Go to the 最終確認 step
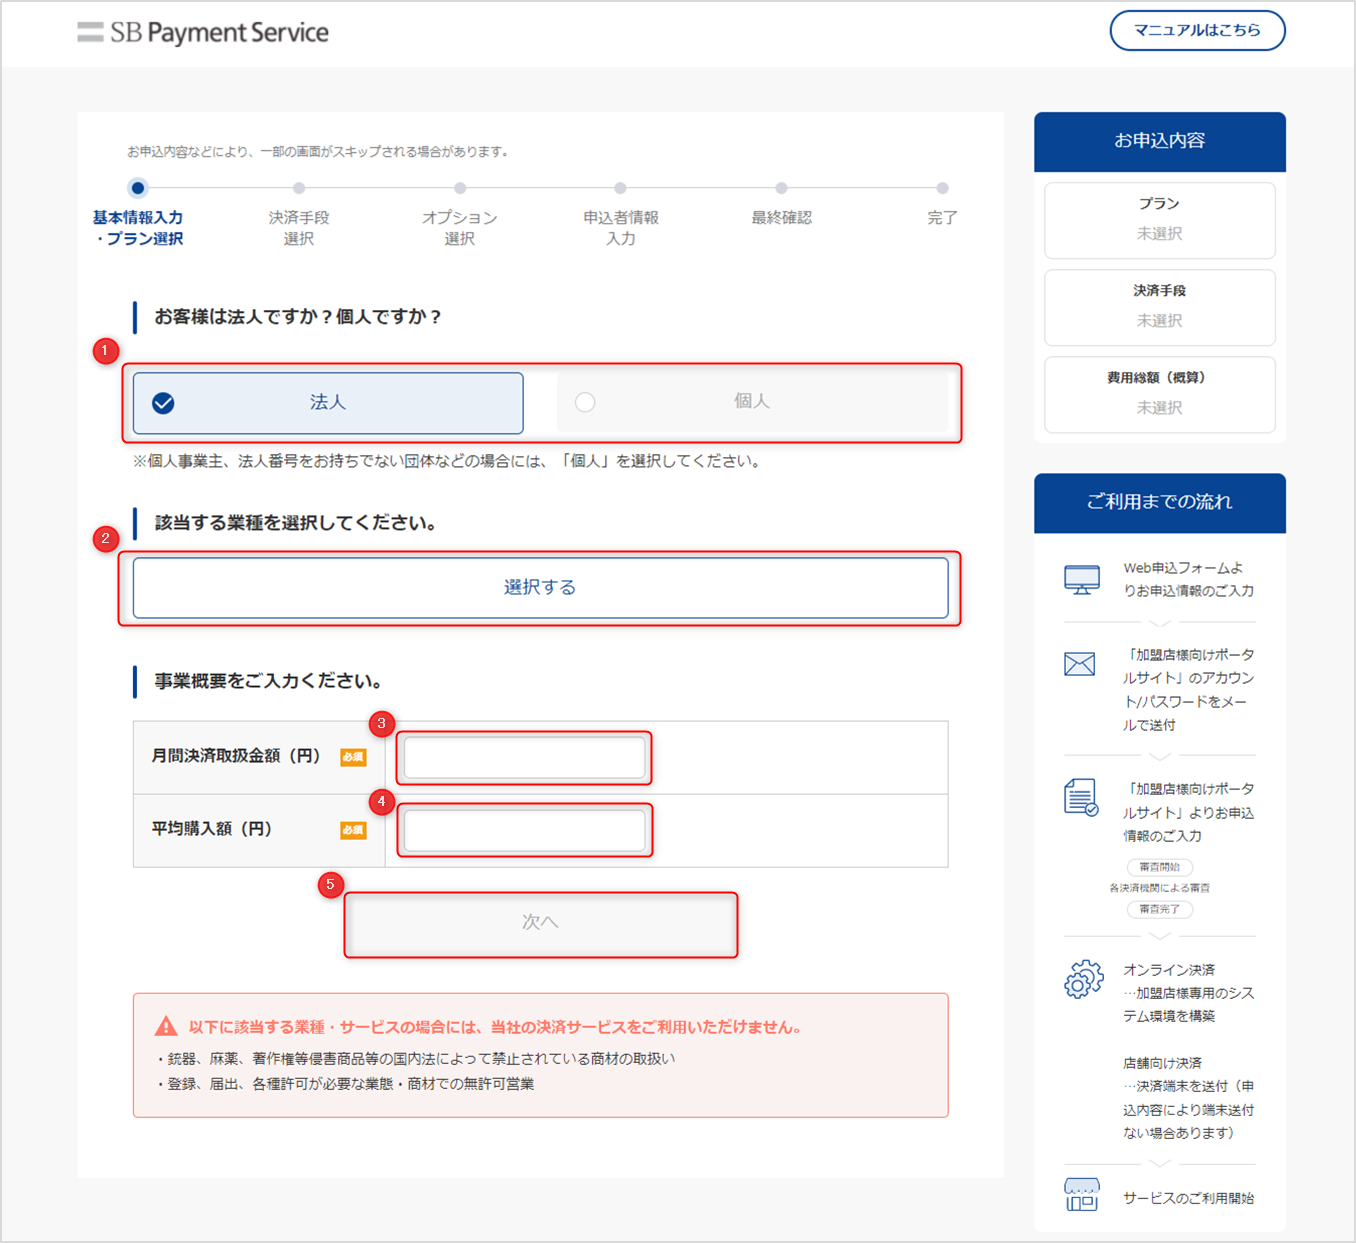Image resolution: width=1356 pixels, height=1243 pixels. point(782,205)
